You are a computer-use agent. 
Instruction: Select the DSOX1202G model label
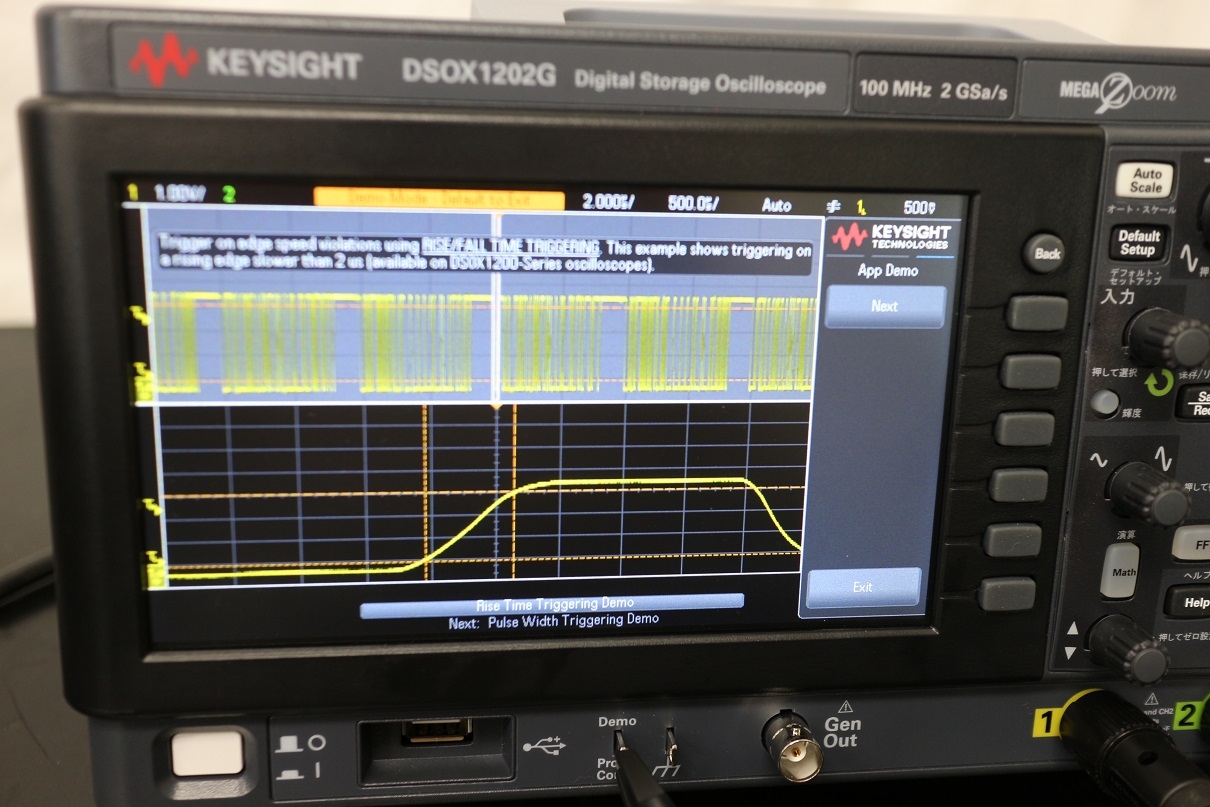[x=477, y=74]
